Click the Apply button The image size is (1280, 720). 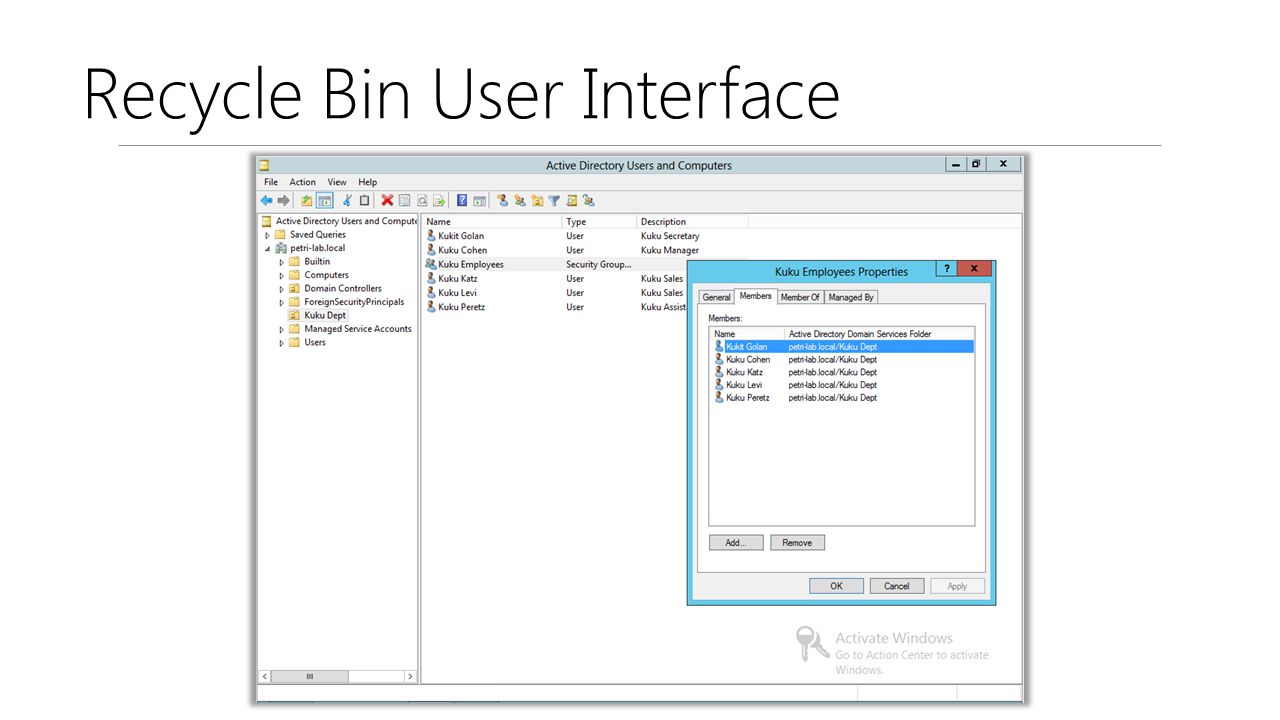click(957, 586)
